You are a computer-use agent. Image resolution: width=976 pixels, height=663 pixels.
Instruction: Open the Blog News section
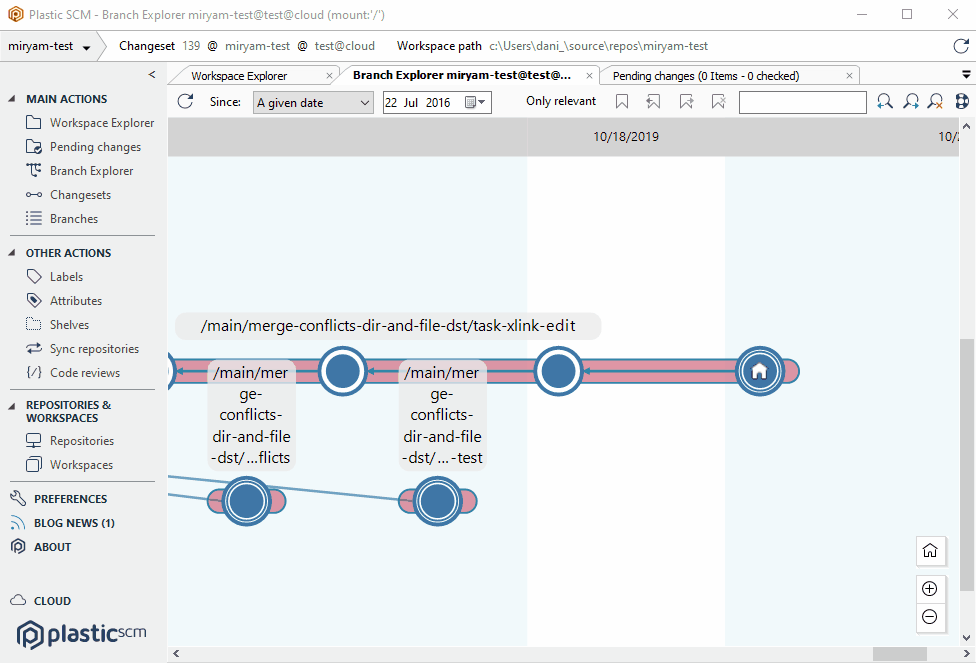(72, 522)
